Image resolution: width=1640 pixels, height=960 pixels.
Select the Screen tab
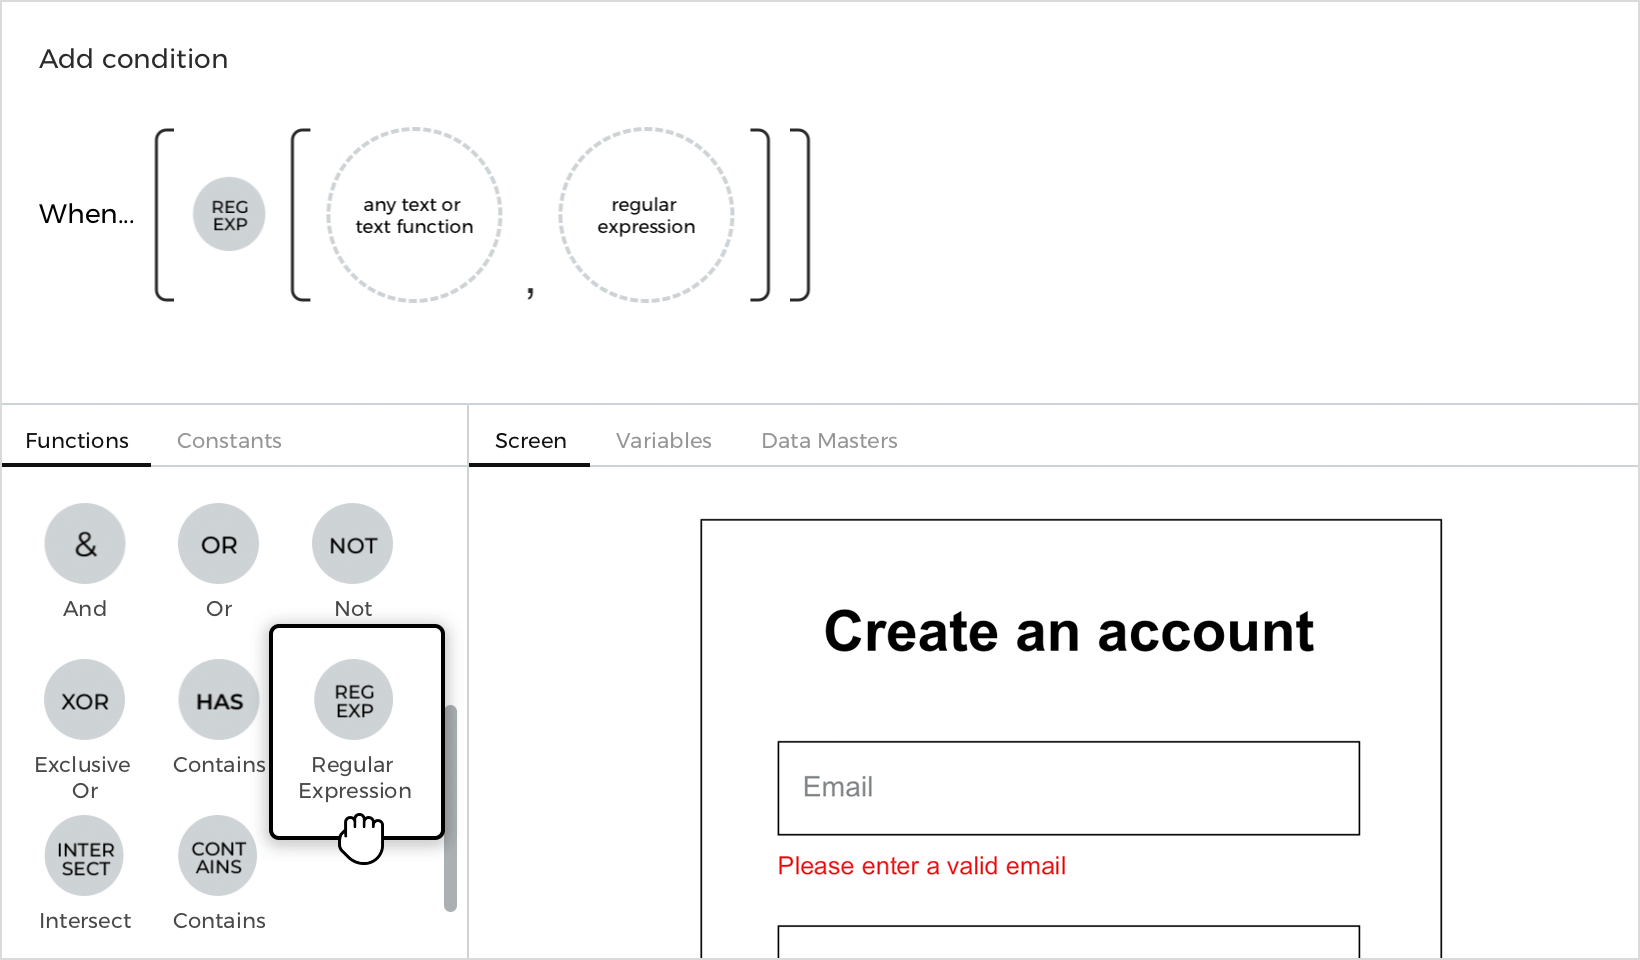tap(531, 440)
